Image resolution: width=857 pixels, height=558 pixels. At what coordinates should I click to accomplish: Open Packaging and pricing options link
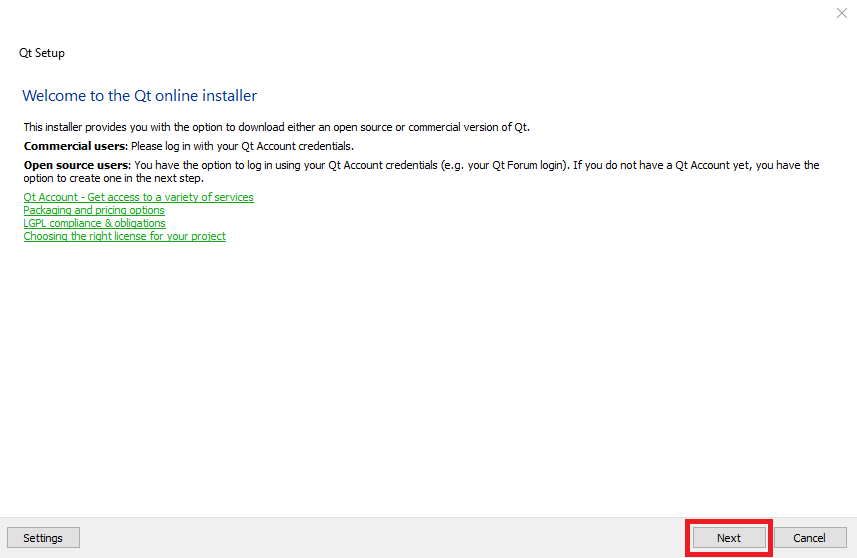click(x=93, y=210)
